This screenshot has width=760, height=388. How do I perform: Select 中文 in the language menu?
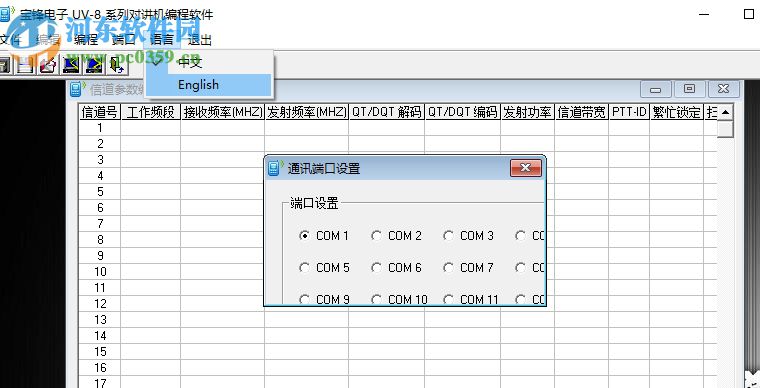(x=209, y=62)
